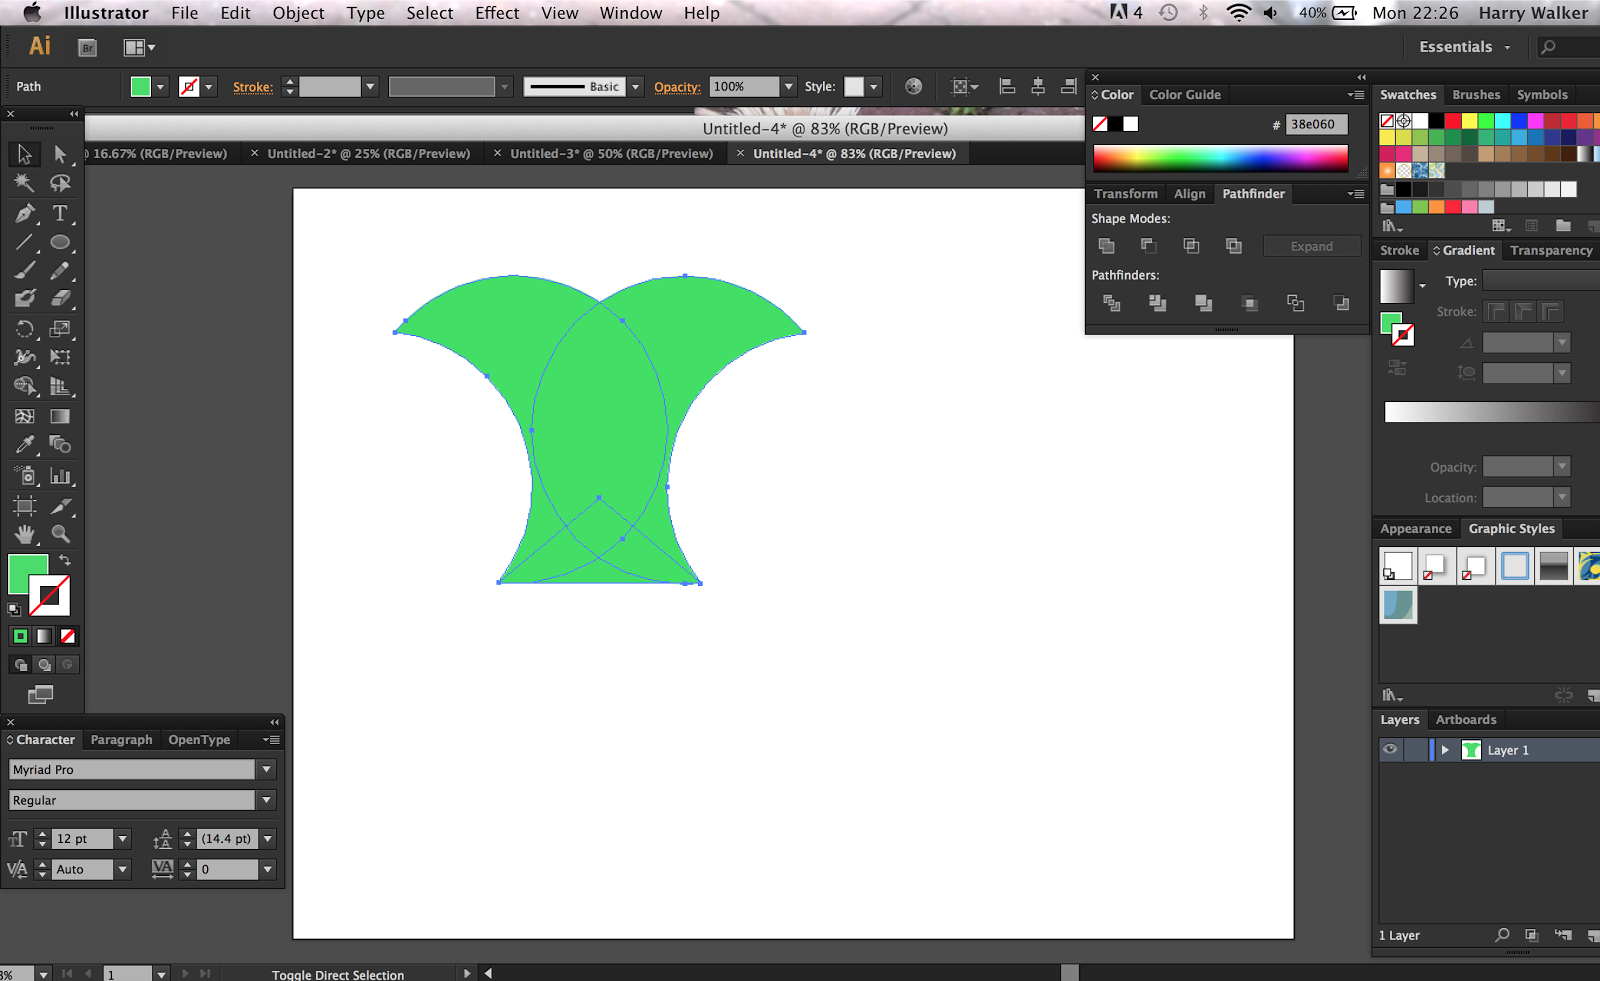The height and width of the screenshot is (981, 1600).
Task: Select the Zoom tool
Action: pyautogui.click(x=60, y=534)
